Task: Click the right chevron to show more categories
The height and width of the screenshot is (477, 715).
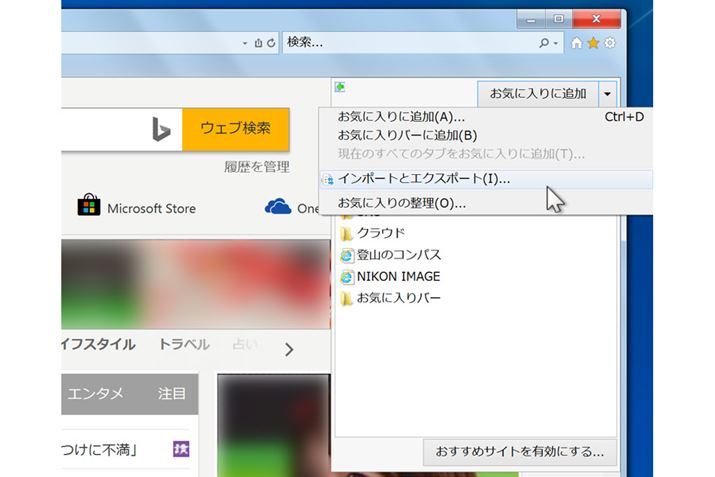Action: [x=289, y=350]
